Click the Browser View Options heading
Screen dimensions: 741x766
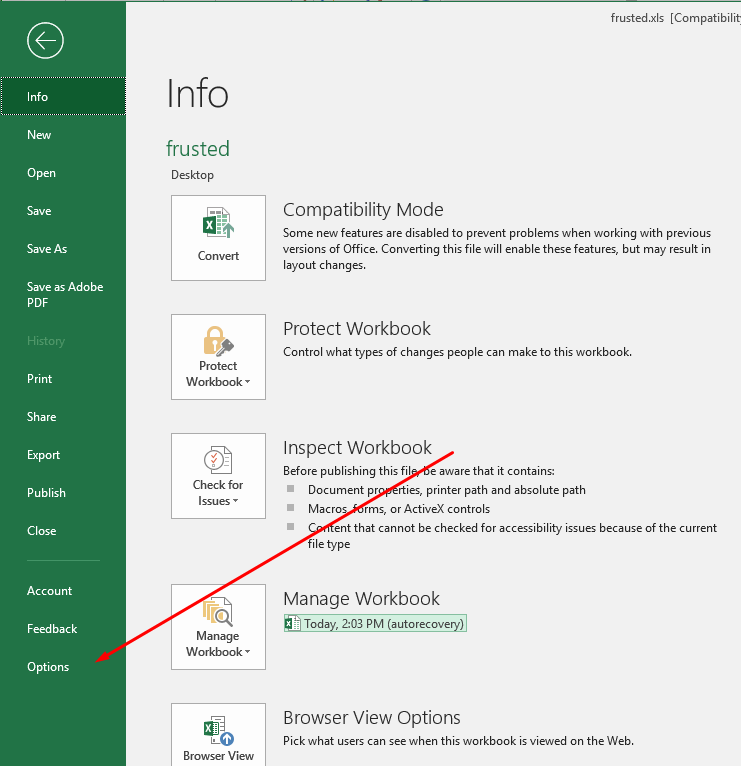pos(372,718)
